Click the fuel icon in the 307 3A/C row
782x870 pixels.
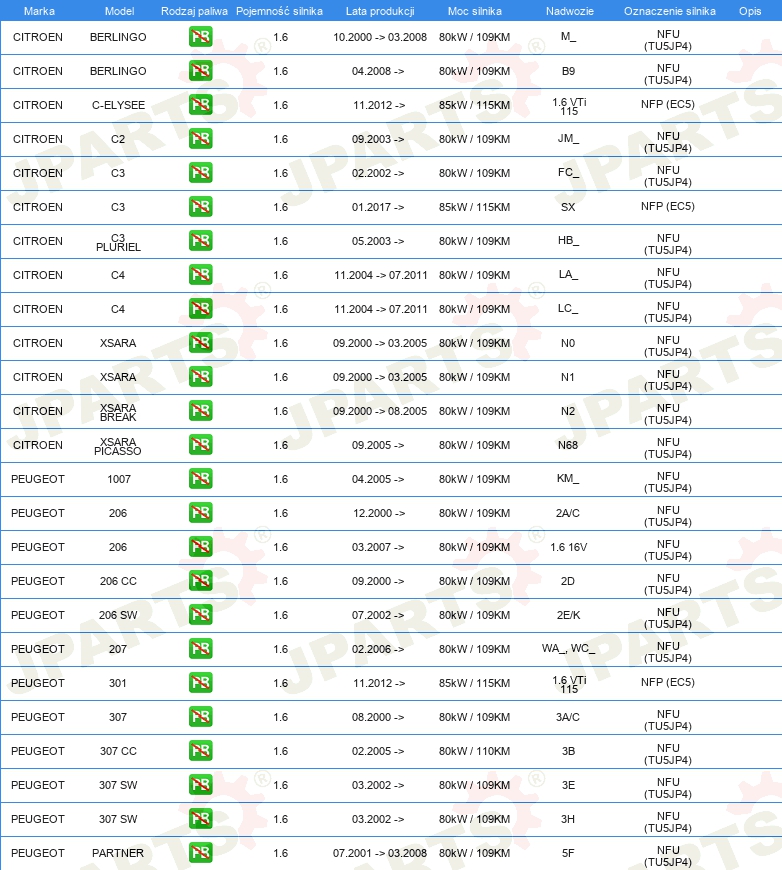[x=200, y=717]
